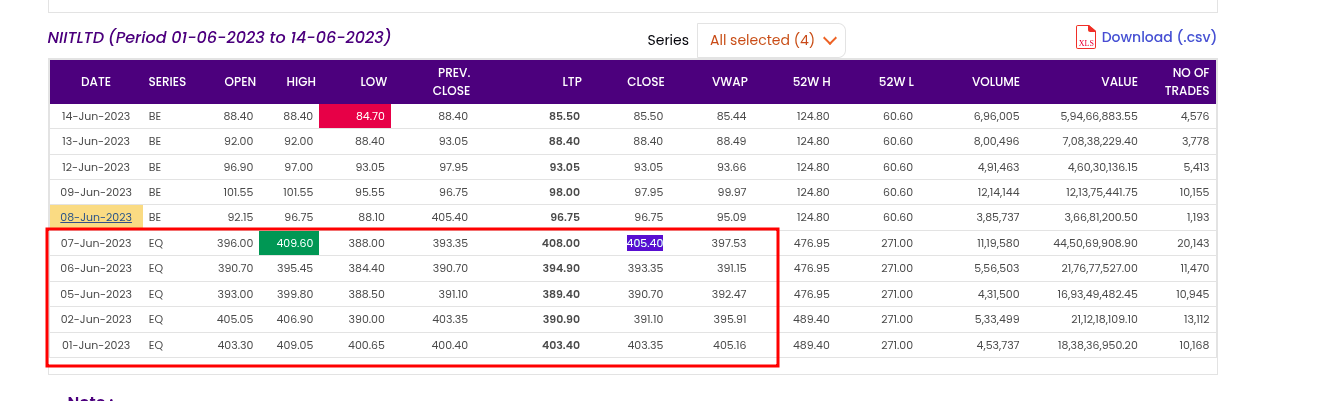
Task: Click the DATE column header
Action: click(x=96, y=82)
